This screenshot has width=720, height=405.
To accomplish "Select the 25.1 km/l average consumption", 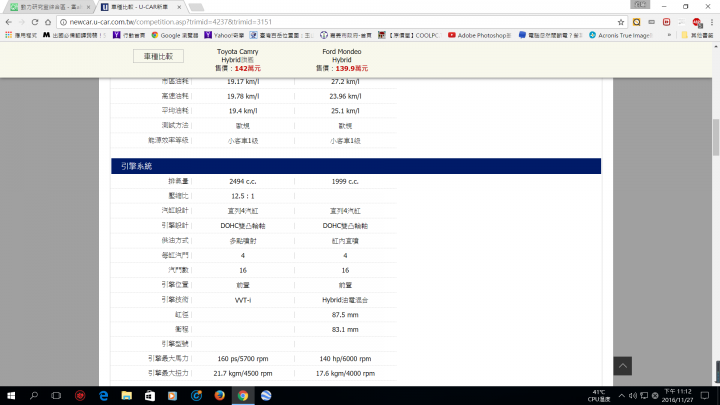I will click(345, 111).
